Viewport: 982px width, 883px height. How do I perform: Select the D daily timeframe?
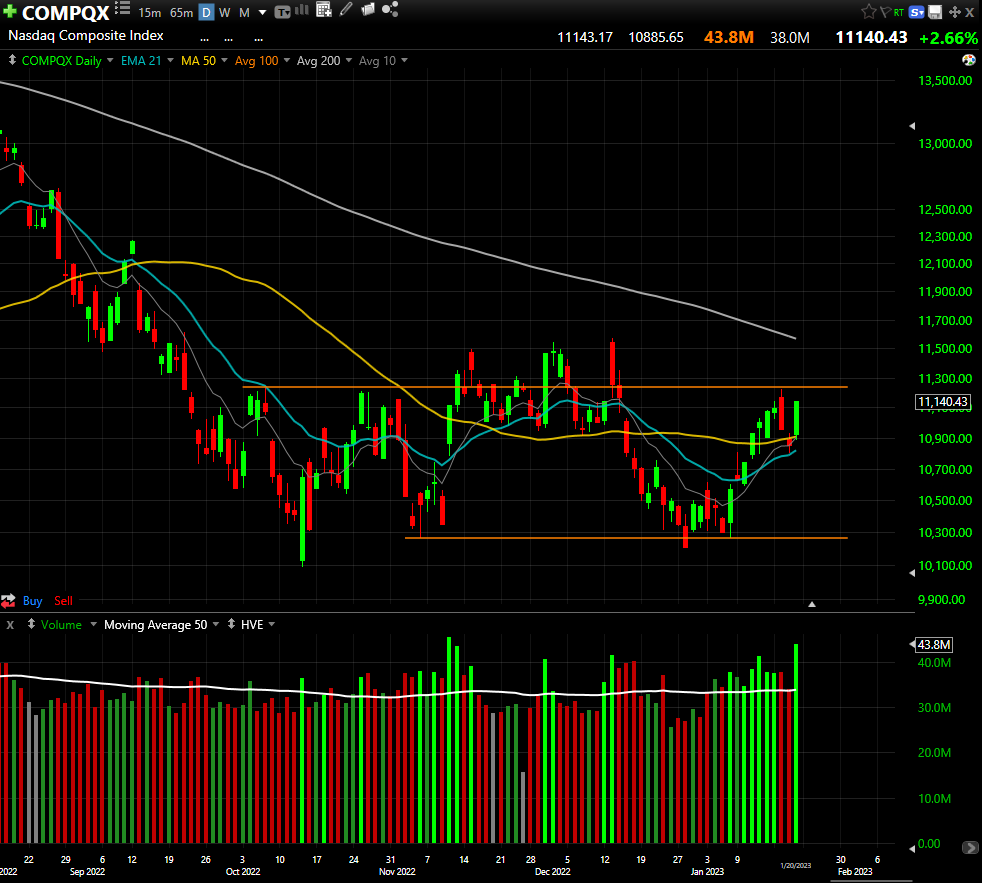click(206, 13)
